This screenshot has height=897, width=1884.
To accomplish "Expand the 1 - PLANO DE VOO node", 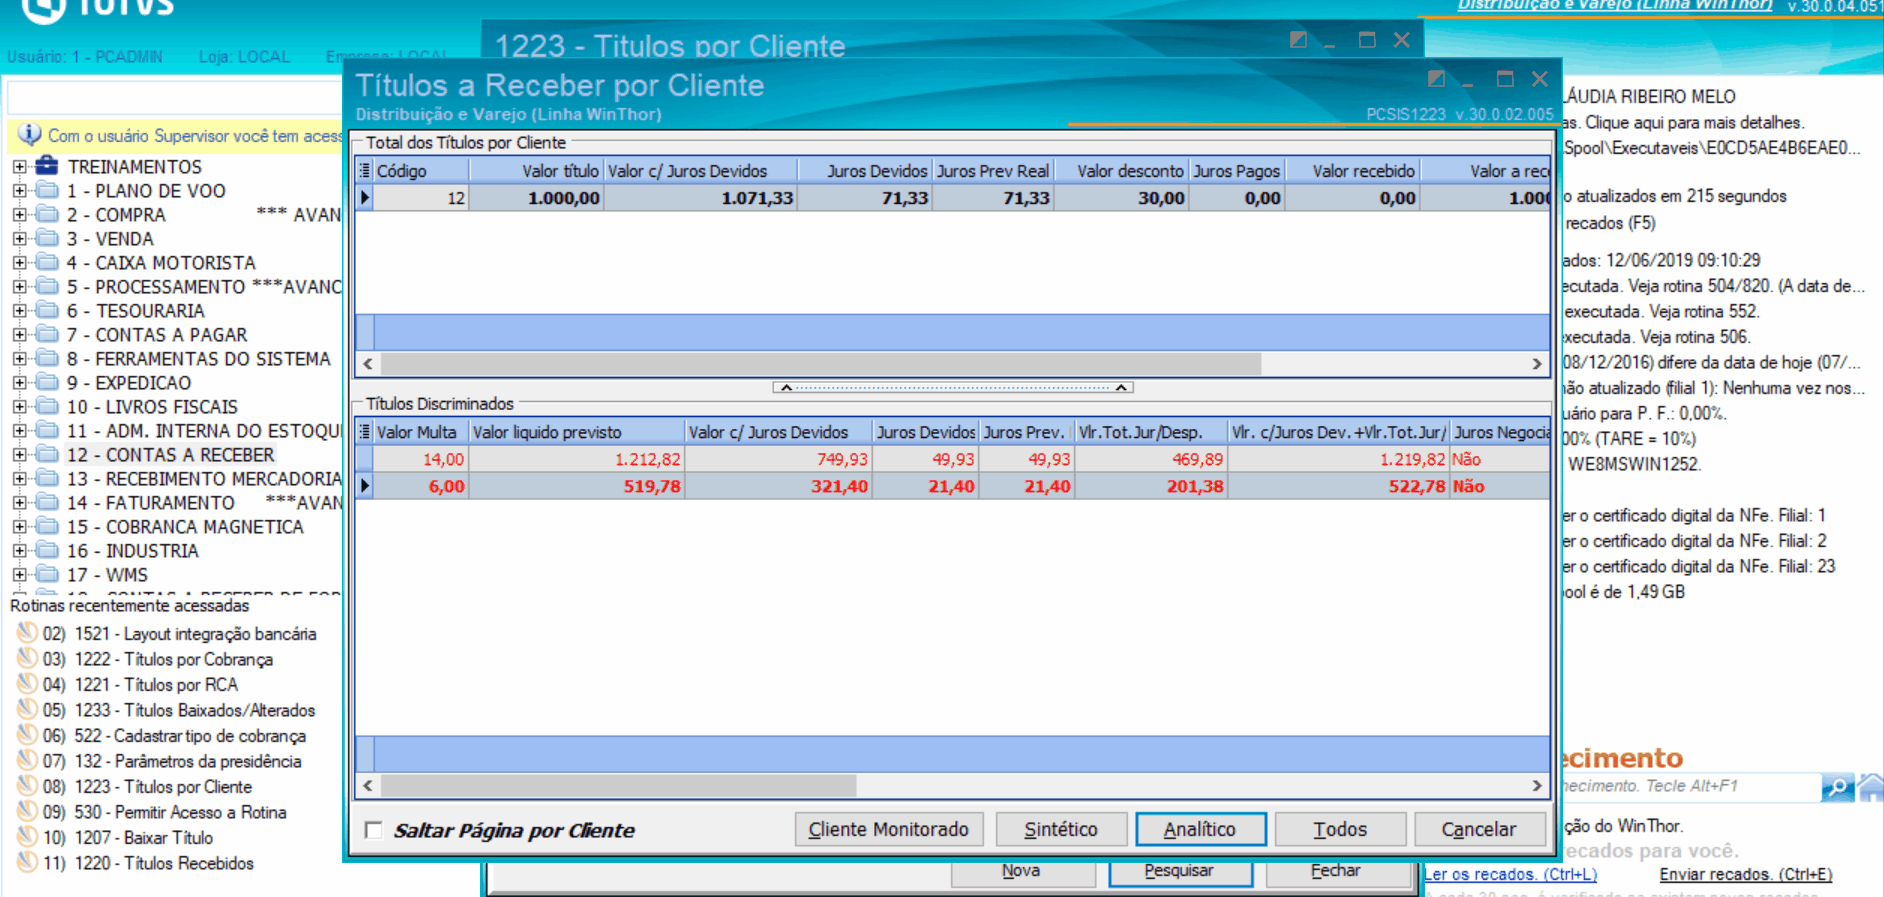I will pos(19,191).
